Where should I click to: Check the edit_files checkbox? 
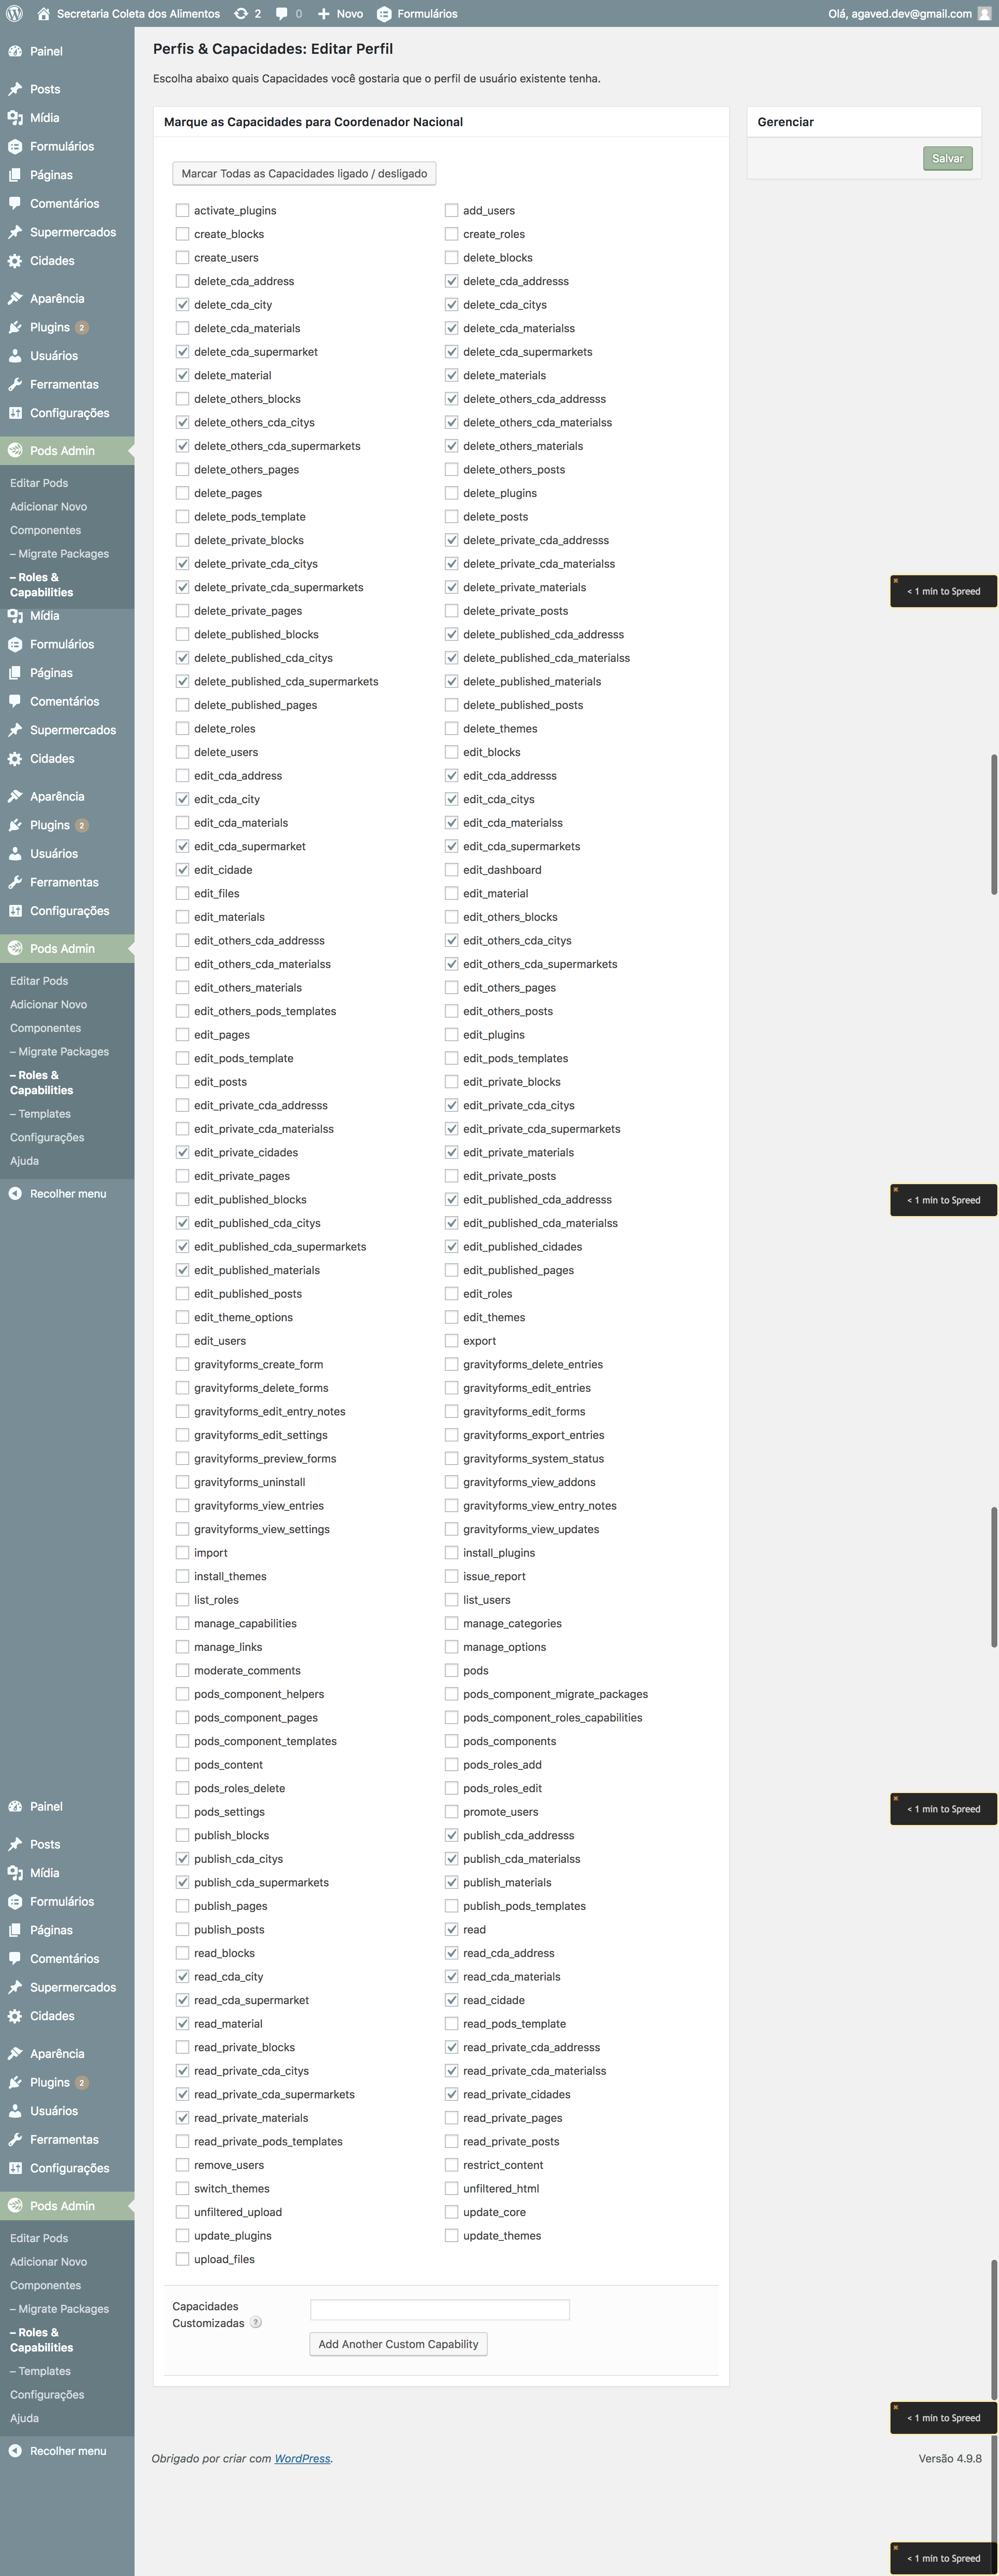coord(182,893)
